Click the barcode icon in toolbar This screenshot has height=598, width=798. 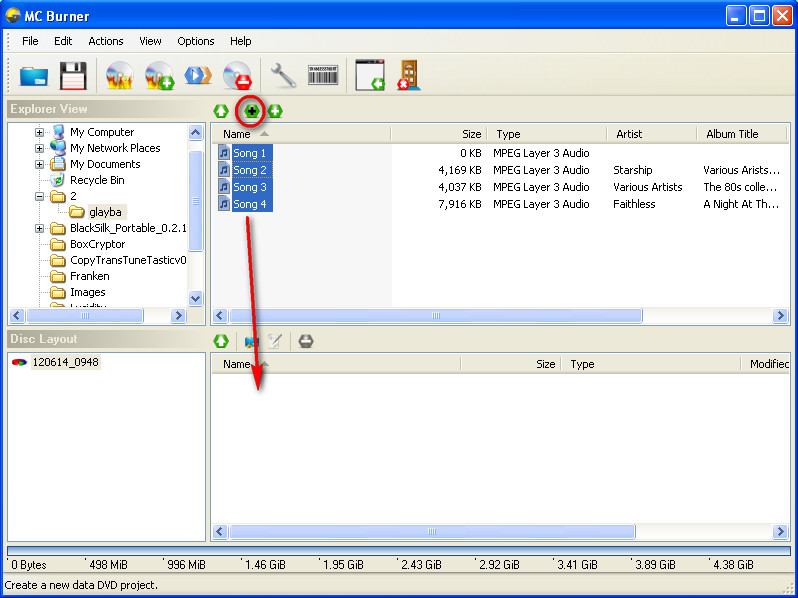(x=322, y=76)
